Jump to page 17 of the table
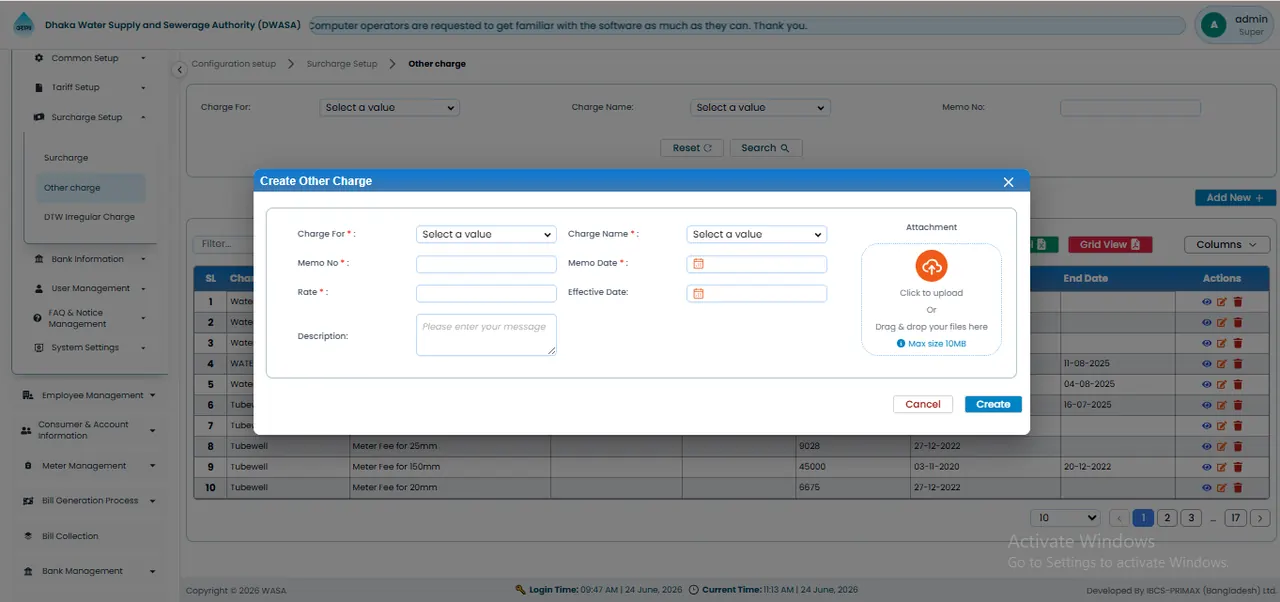 1236,518
